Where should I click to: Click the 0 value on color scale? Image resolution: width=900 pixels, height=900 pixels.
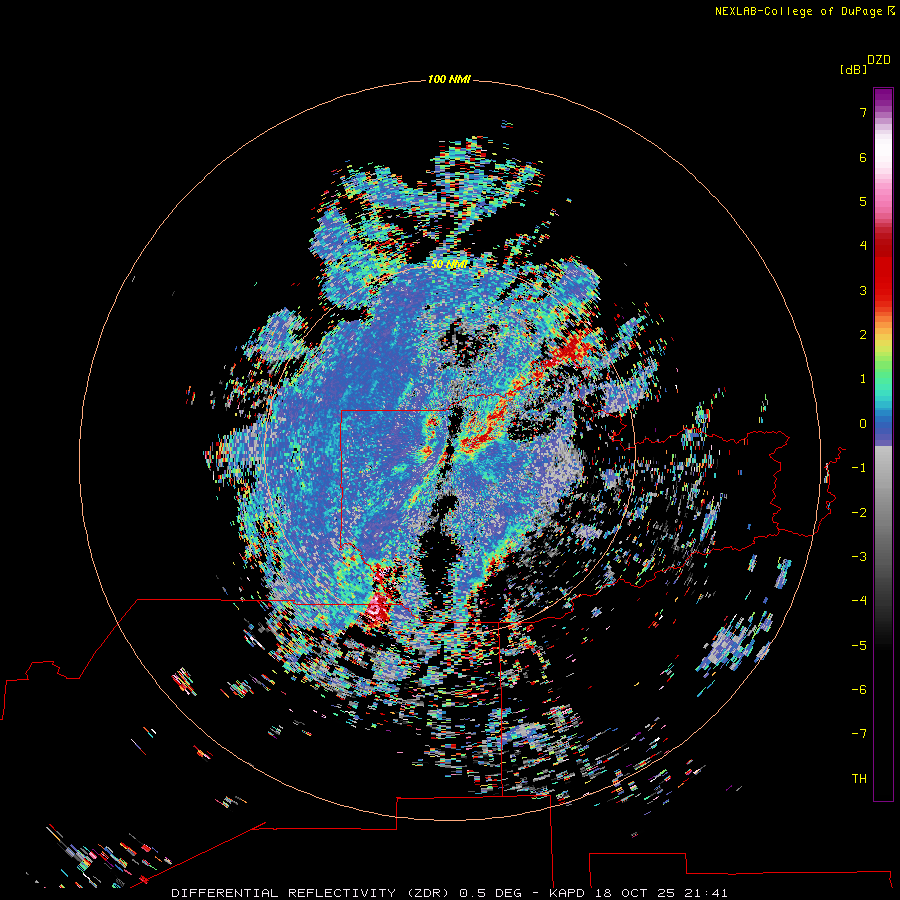coord(863,424)
